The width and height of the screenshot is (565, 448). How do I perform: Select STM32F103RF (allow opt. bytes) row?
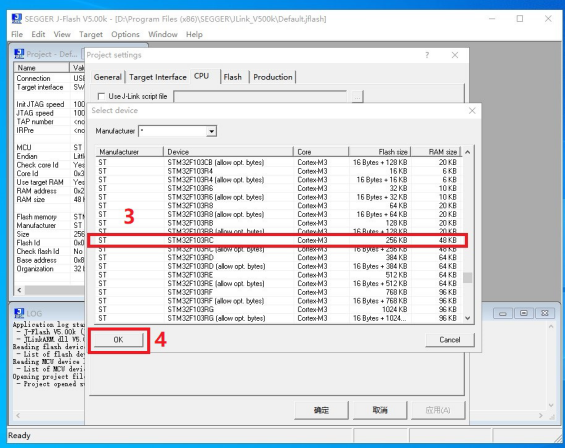click(x=277, y=301)
